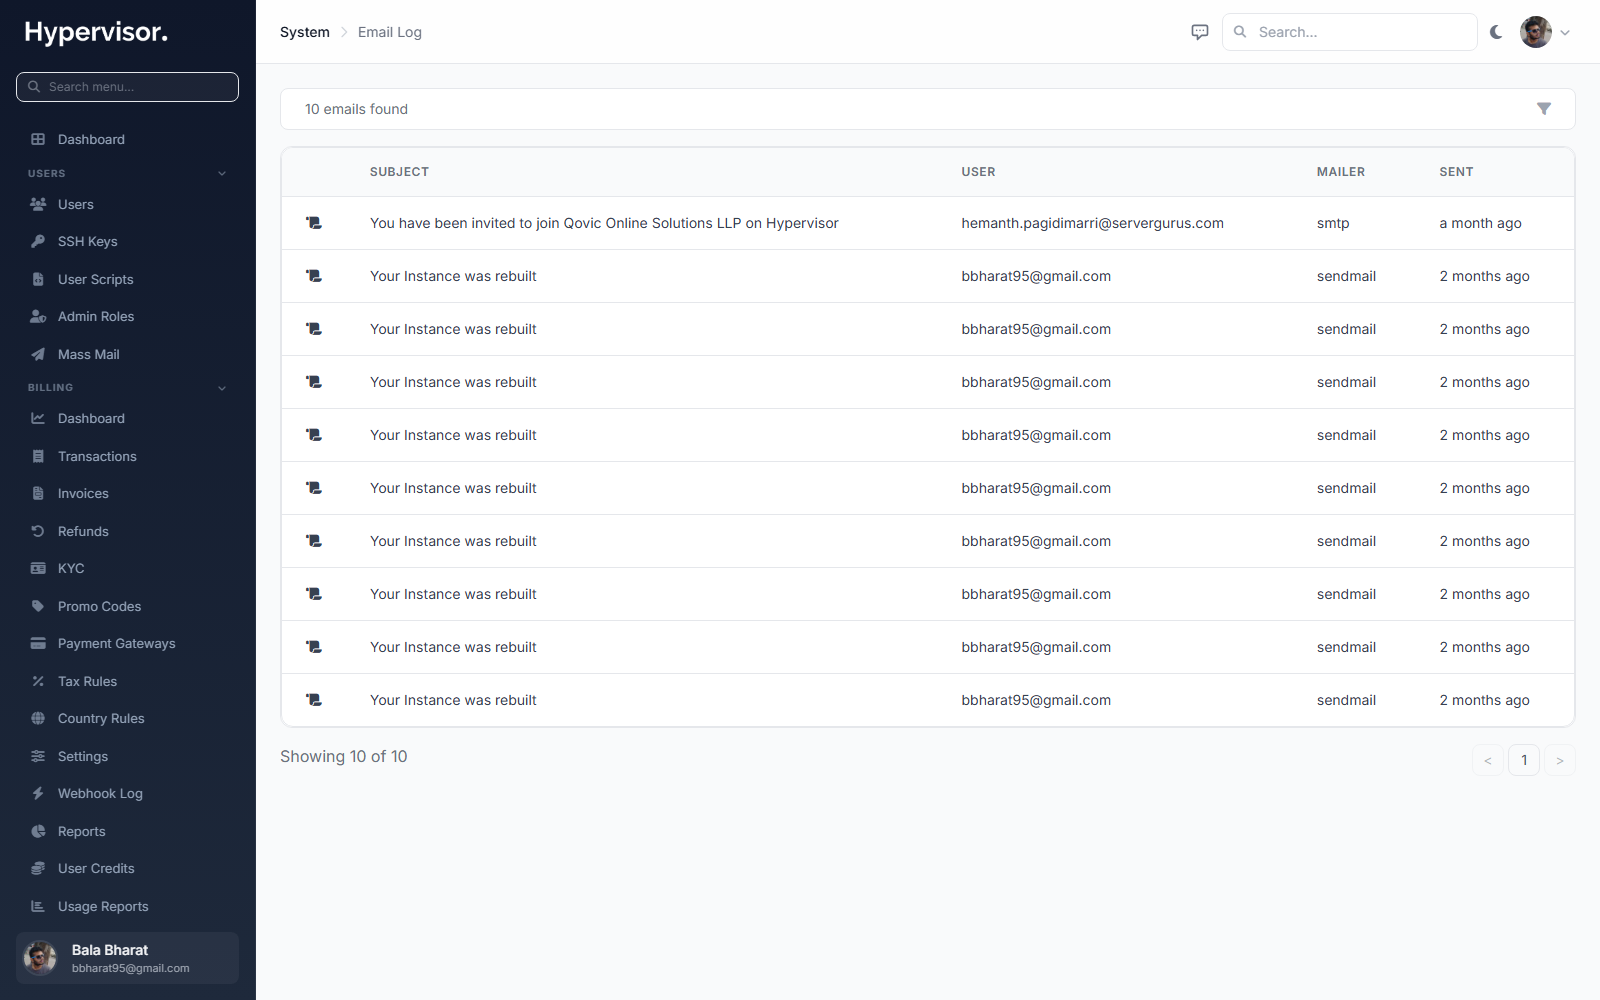Collapse the USERS section chevron
The height and width of the screenshot is (1000, 1600).
coord(222,173)
